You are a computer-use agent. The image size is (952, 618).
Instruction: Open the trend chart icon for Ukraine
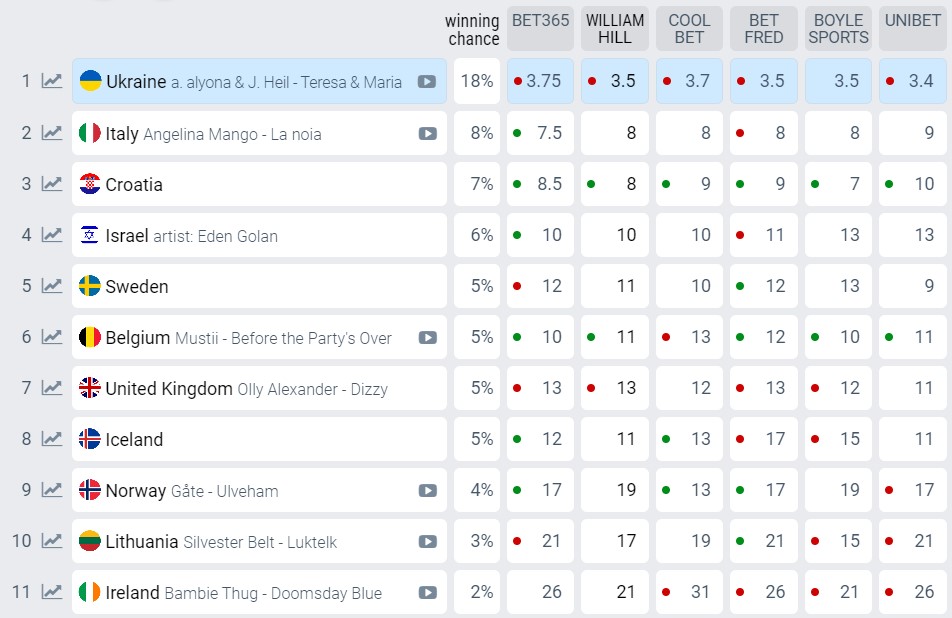pos(51,81)
